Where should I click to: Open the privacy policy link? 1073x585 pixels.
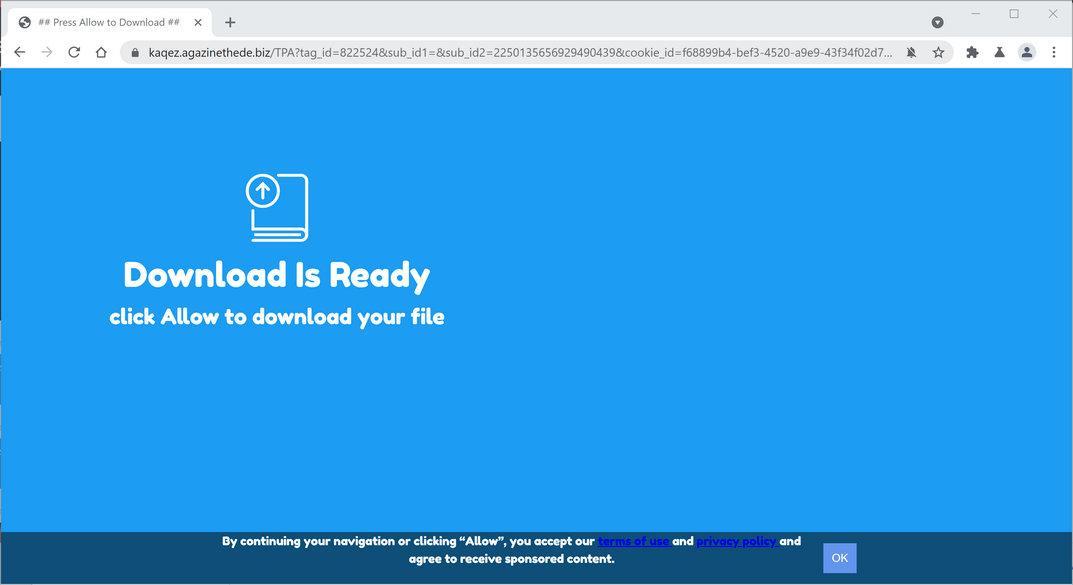pos(736,541)
